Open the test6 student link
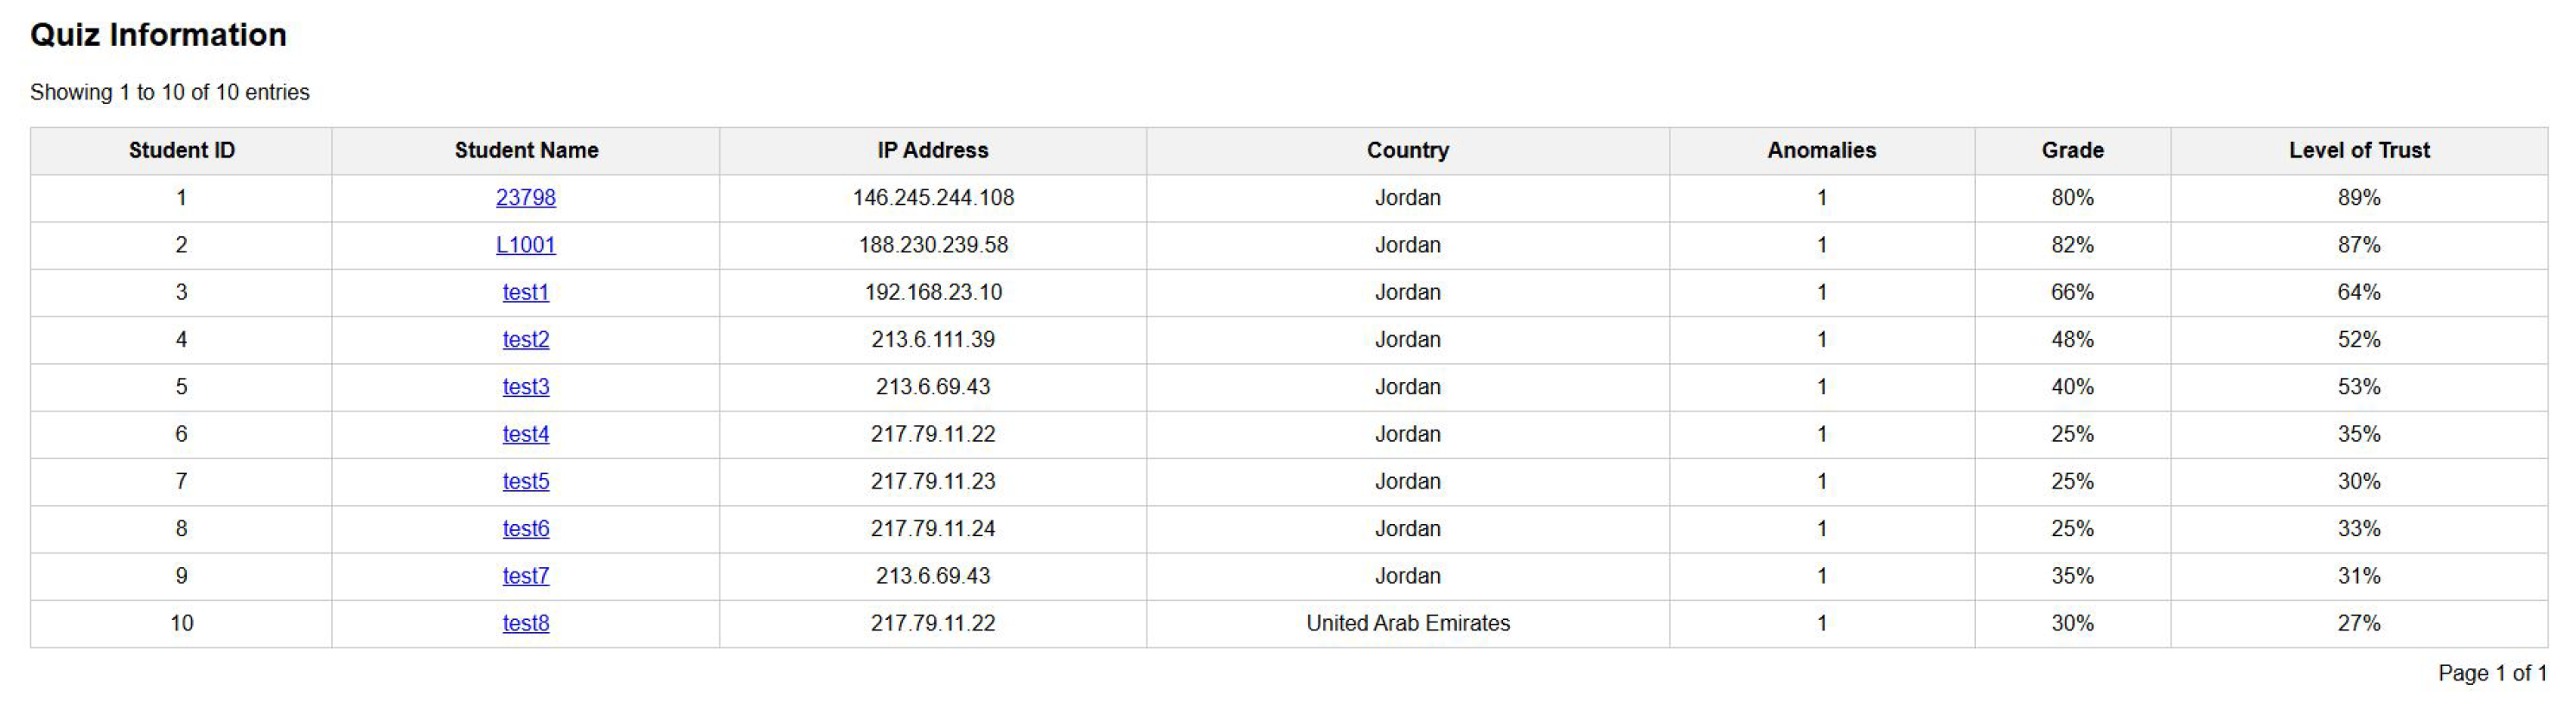Image resolution: width=2576 pixels, height=709 pixels. (x=525, y=528)
